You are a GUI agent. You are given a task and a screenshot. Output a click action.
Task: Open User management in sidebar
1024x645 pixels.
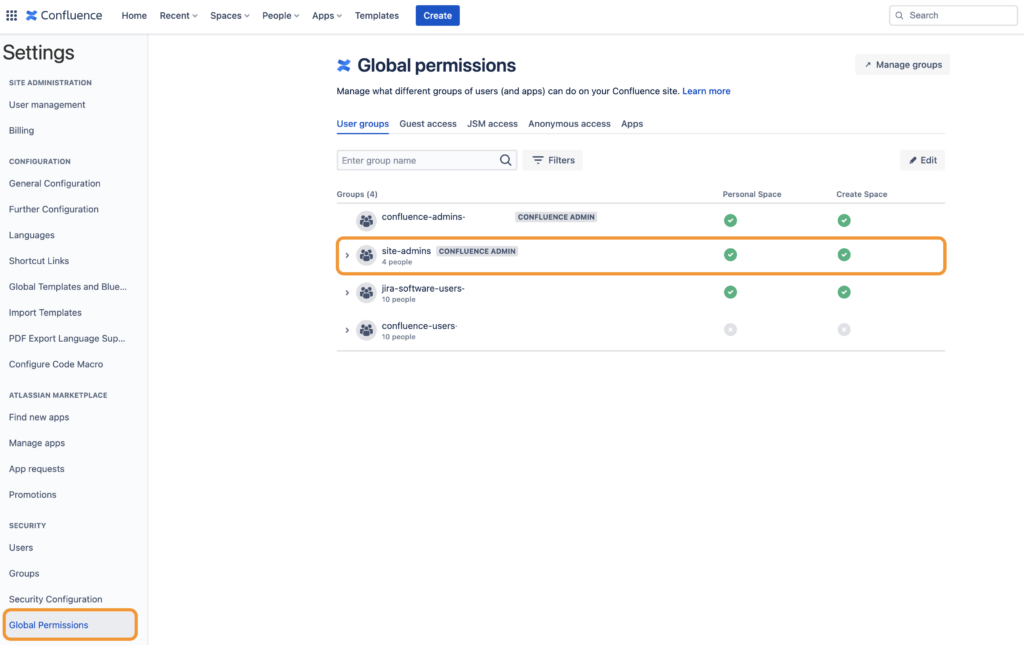47,104
